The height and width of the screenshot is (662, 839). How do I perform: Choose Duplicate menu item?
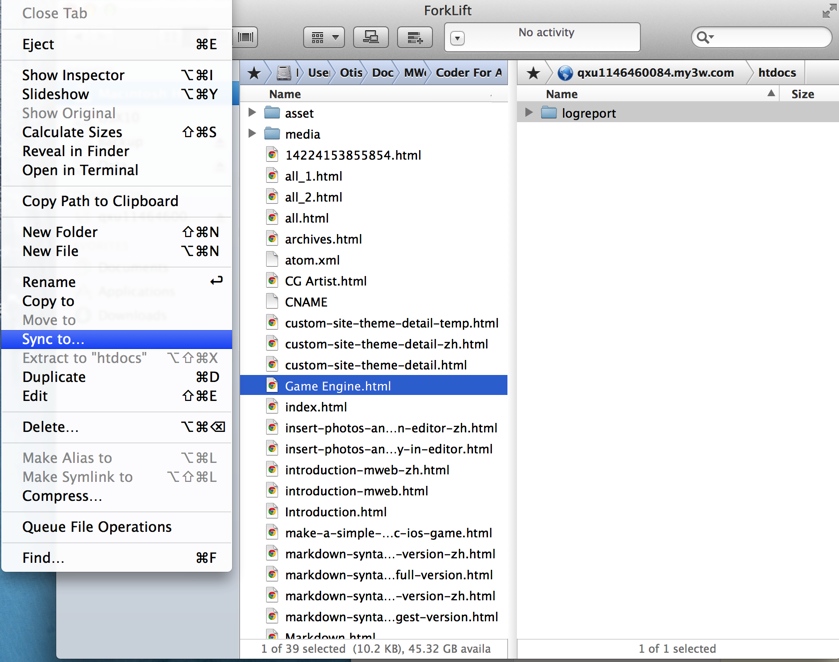click(117, 377)
